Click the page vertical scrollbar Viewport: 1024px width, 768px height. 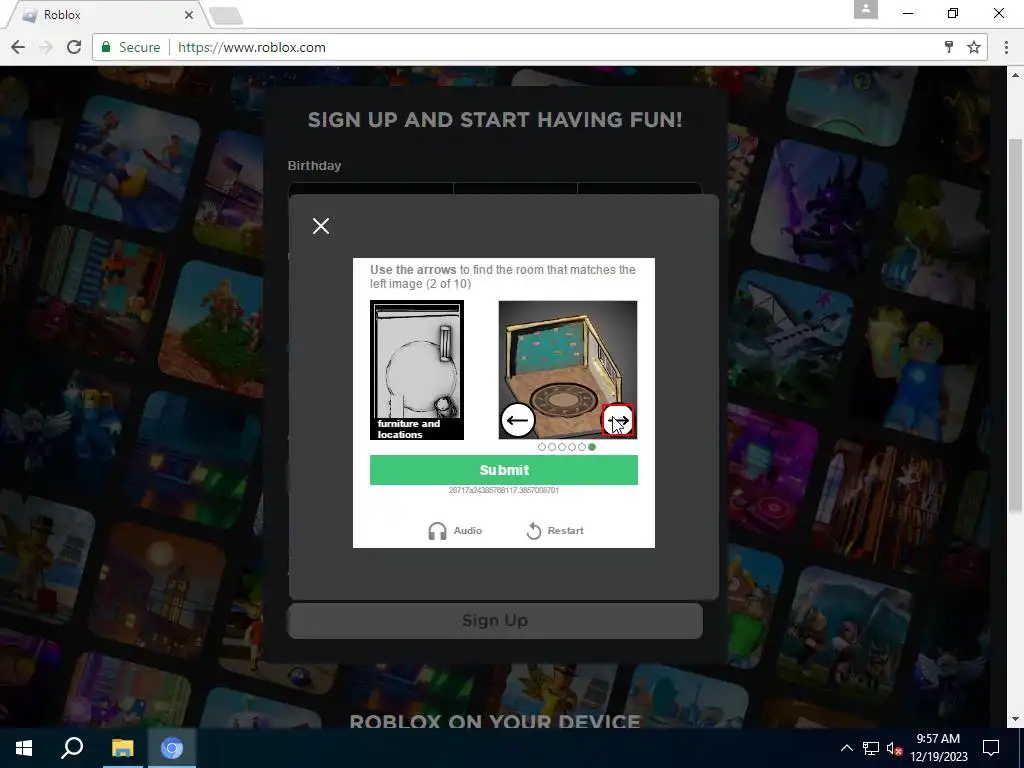1016,325
